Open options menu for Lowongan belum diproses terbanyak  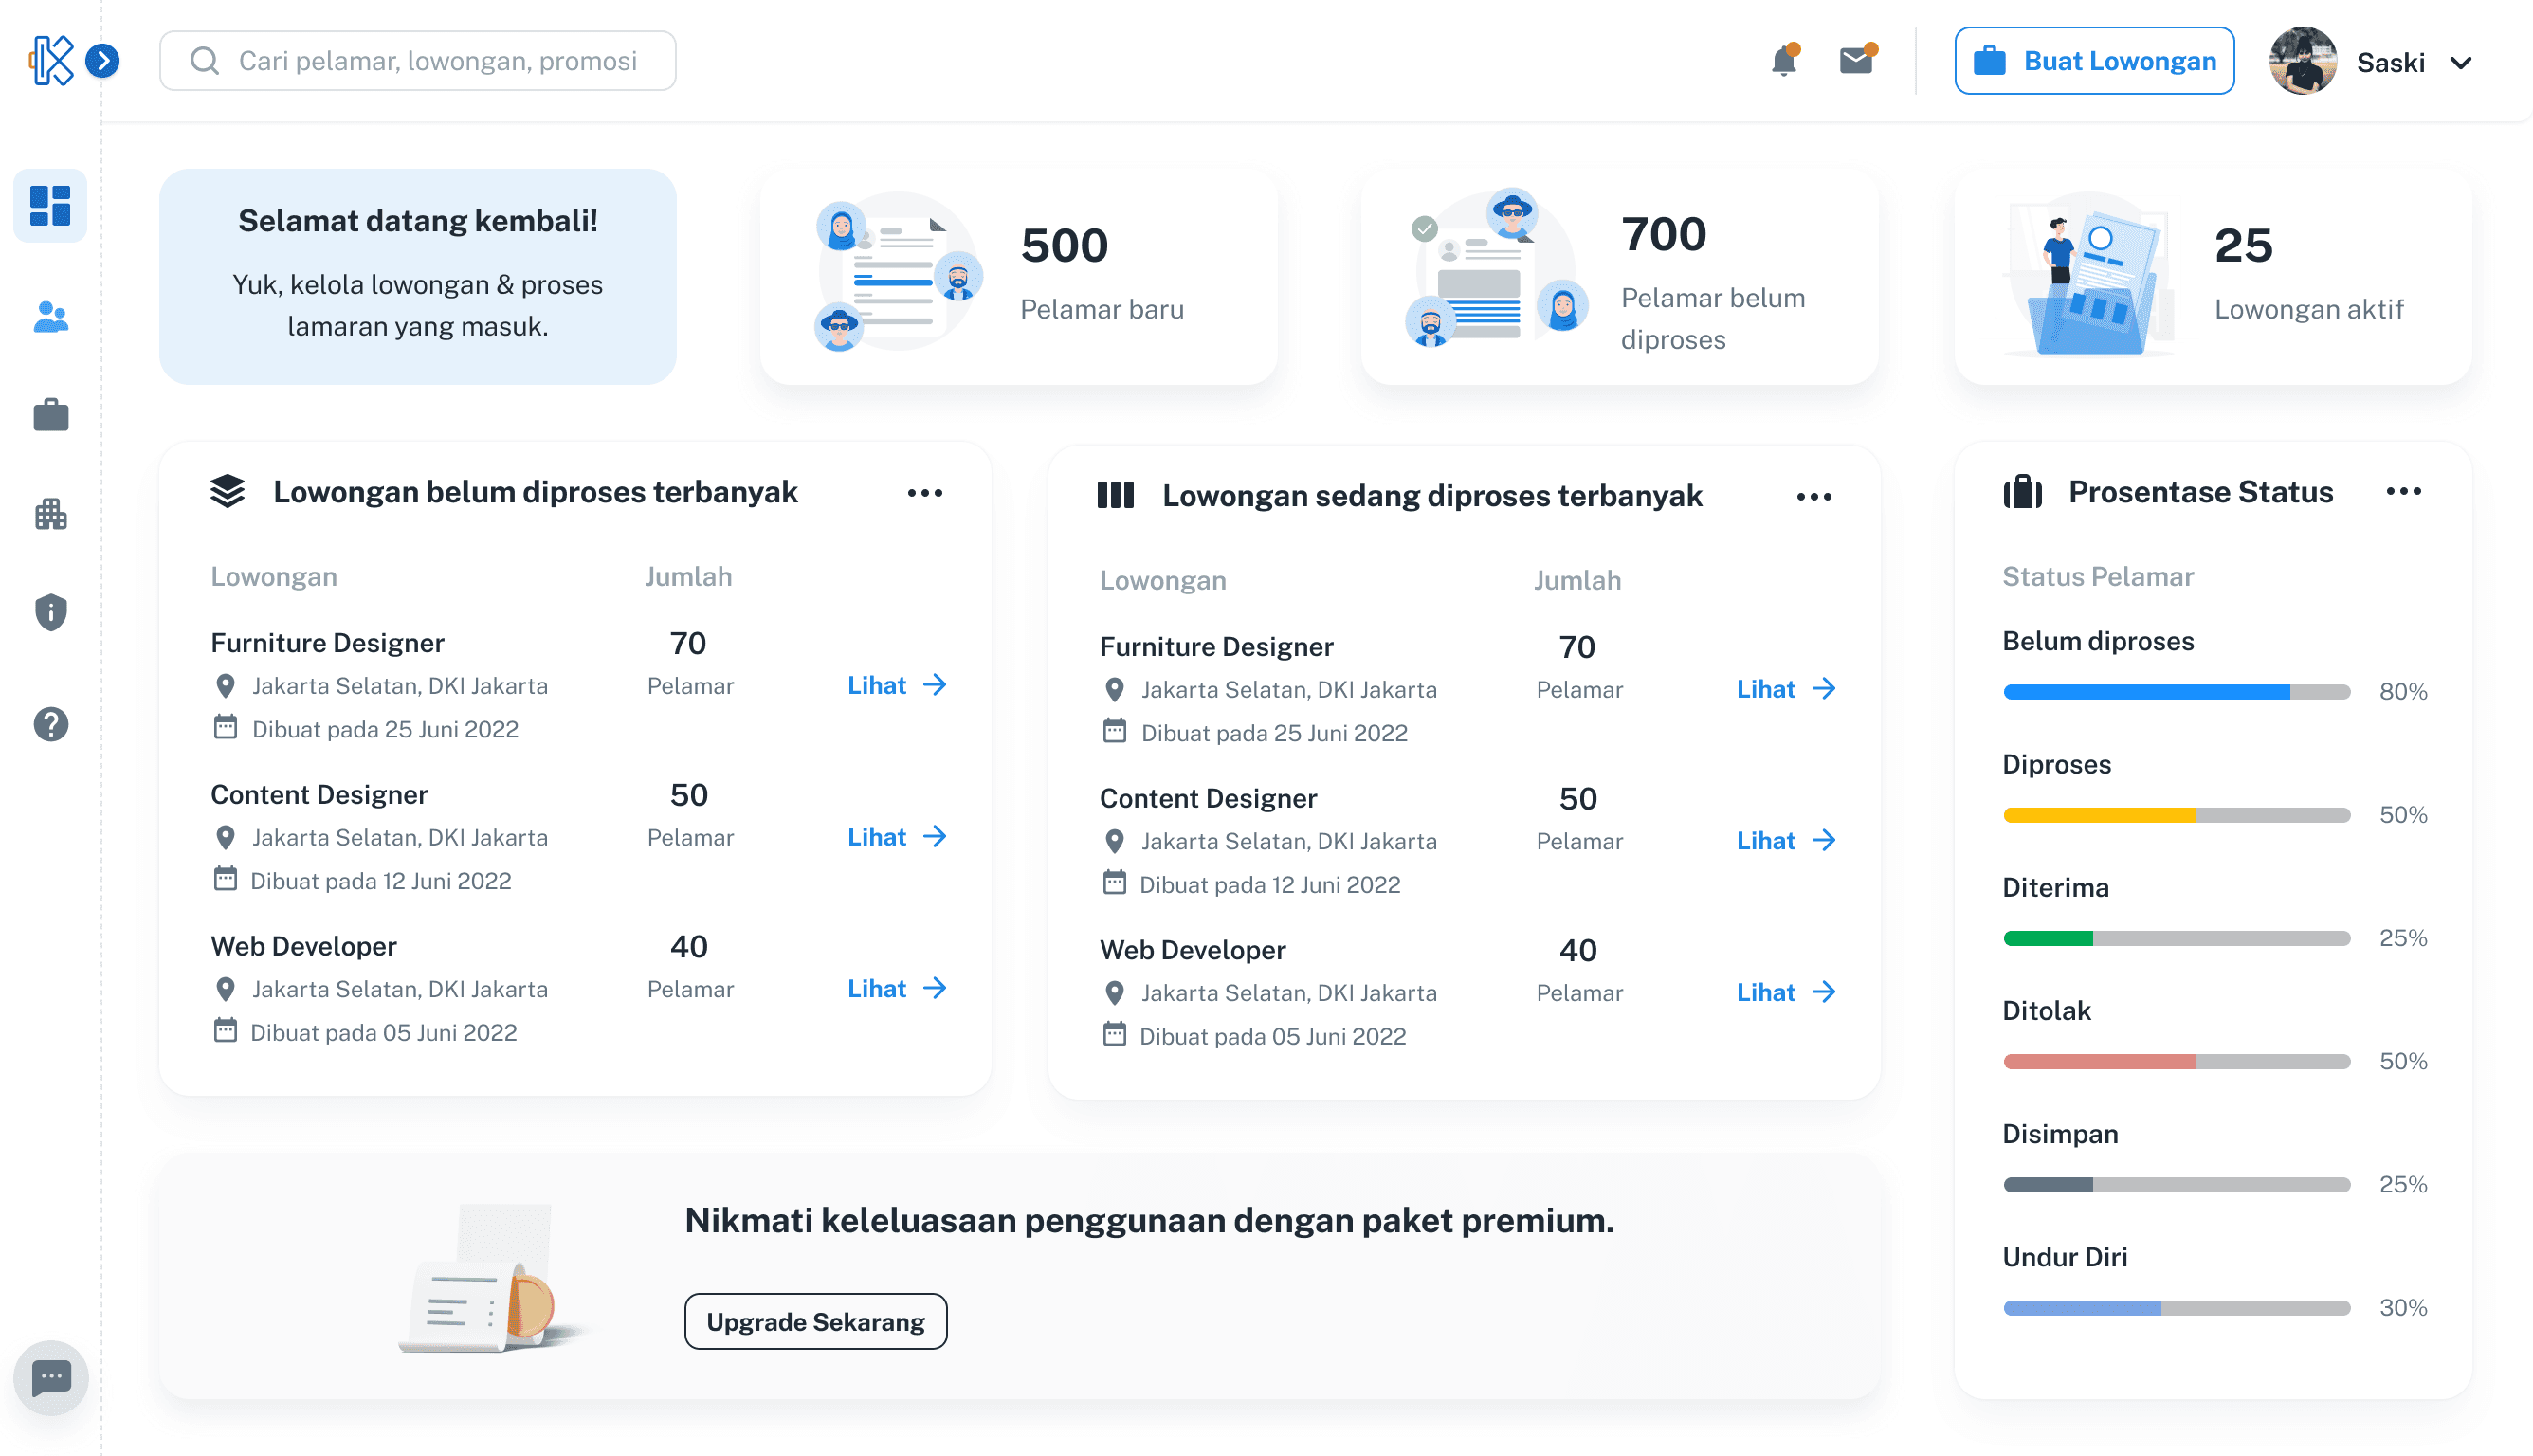[x=925, y=493]
